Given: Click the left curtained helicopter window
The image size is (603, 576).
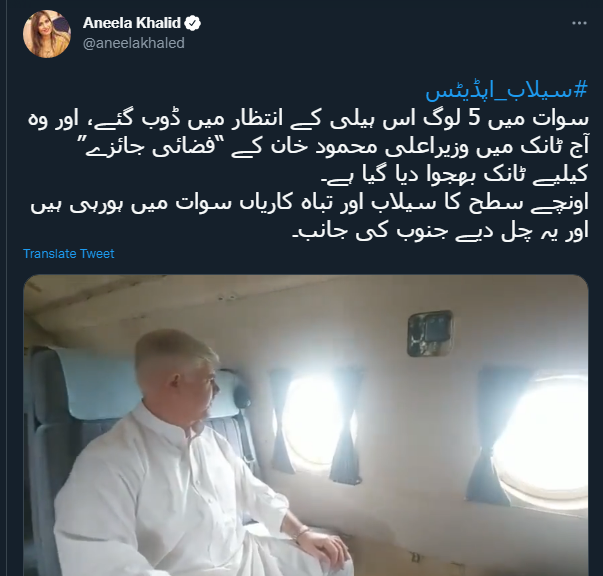Looking at the screenshot, I should tap(313, 419).
